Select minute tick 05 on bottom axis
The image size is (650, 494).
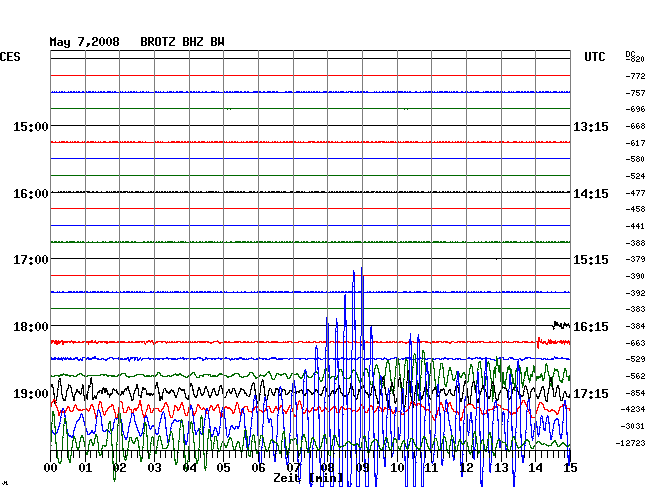(x=224, y=467)
